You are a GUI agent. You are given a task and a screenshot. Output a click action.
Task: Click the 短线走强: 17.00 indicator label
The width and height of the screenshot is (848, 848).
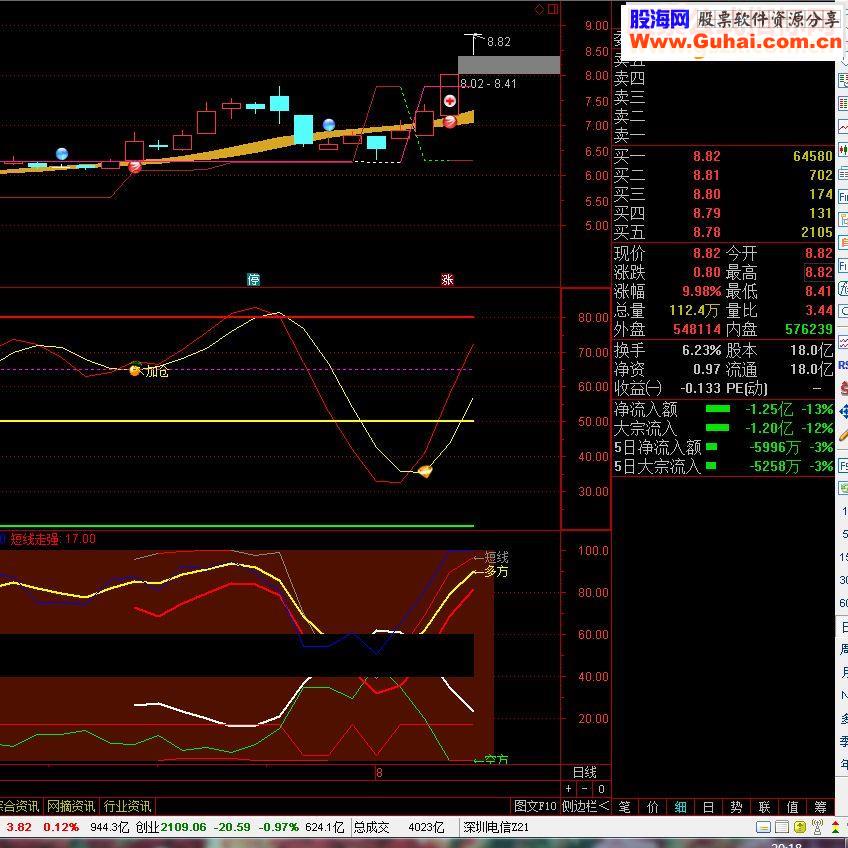53,539
